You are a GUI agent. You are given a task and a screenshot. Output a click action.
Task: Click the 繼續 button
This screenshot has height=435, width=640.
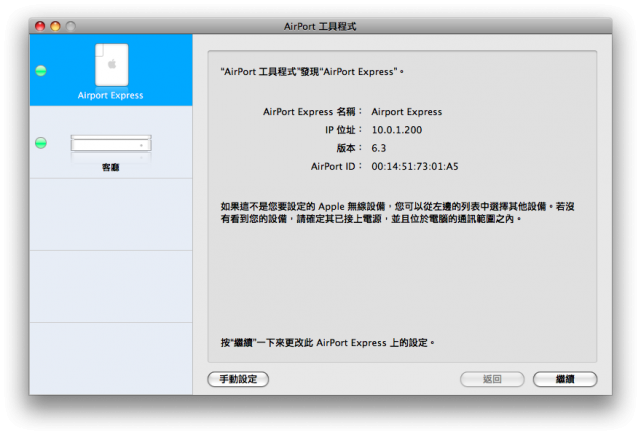(565, 379)
